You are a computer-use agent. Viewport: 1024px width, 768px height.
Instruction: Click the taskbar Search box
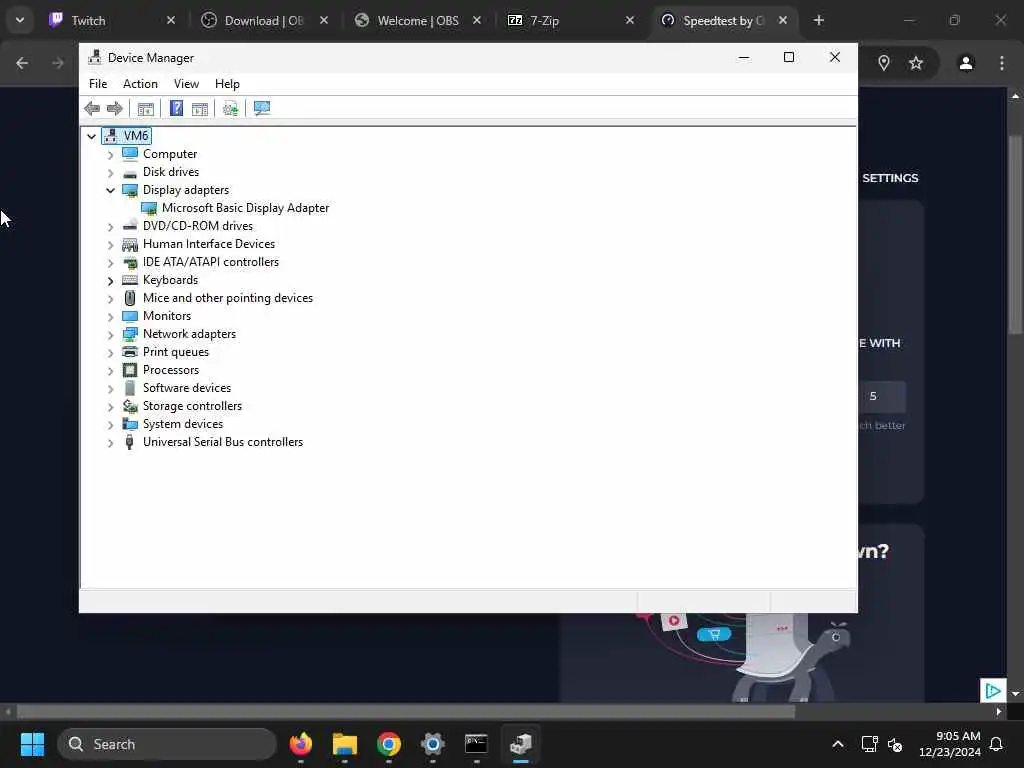point(167,744)
